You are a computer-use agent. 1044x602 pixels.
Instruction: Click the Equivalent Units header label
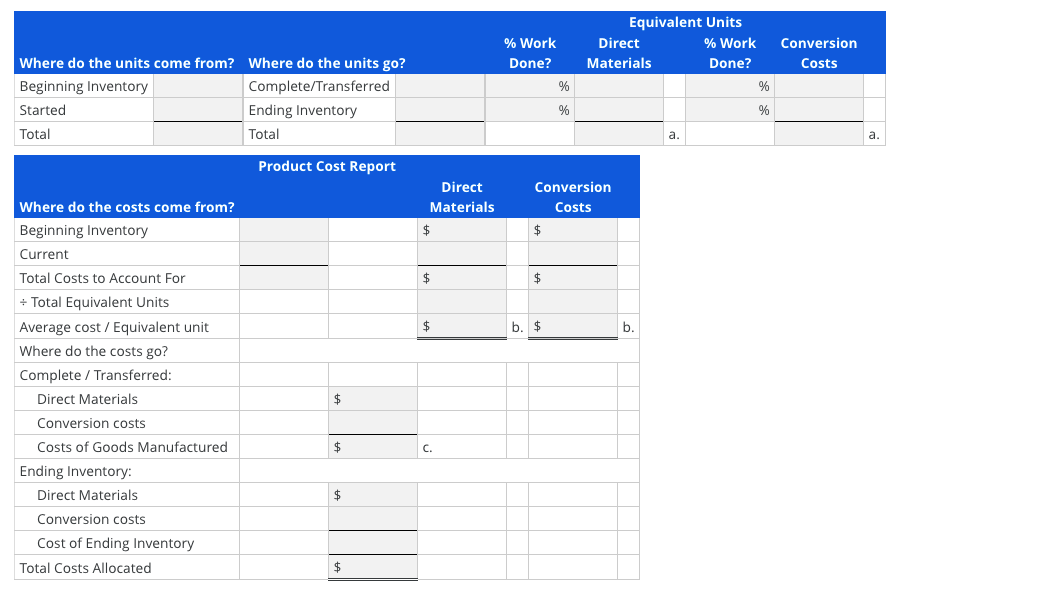click(684, 21)
